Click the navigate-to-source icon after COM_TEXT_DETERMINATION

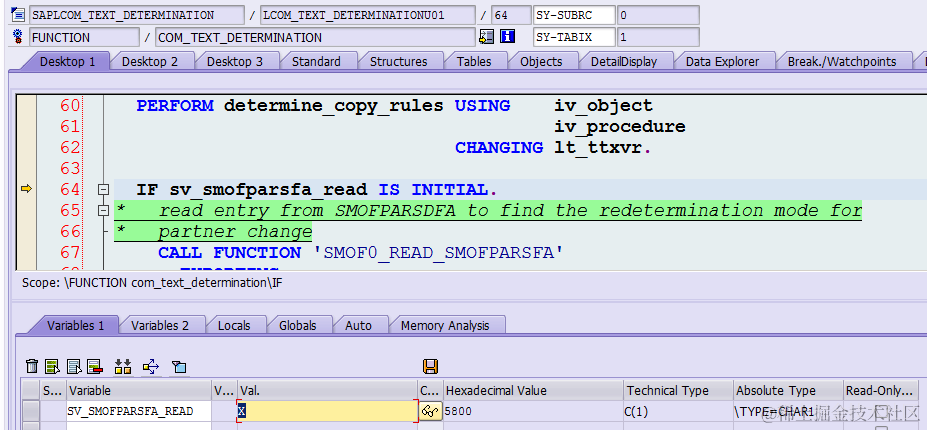(486, 37)
